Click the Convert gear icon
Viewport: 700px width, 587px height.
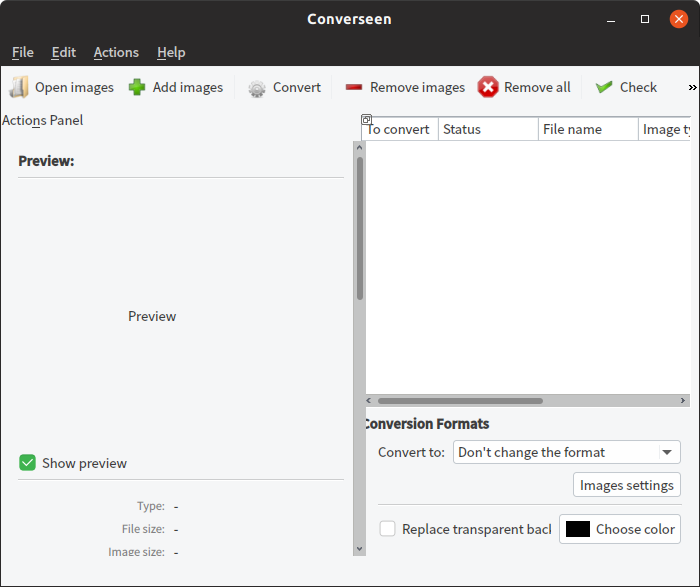click(257, 88)
